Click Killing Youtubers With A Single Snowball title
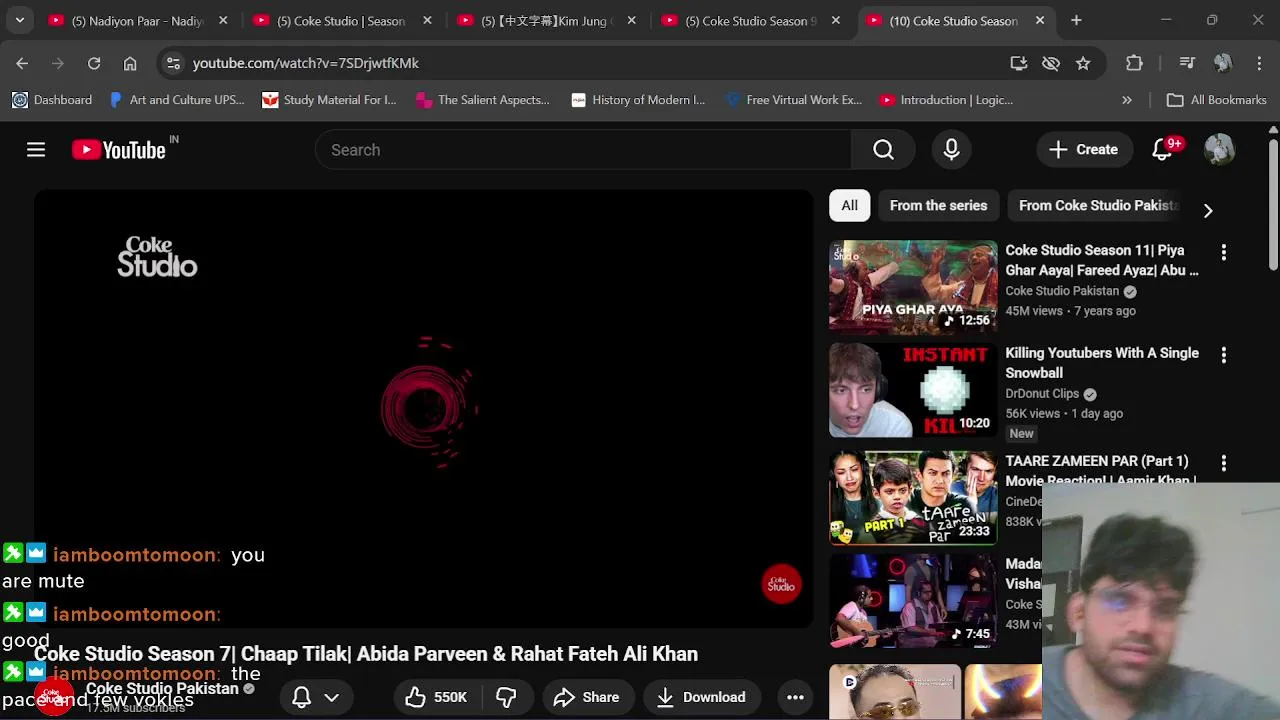This screenshot has height=720, width=1280. tap(1102, 363)
